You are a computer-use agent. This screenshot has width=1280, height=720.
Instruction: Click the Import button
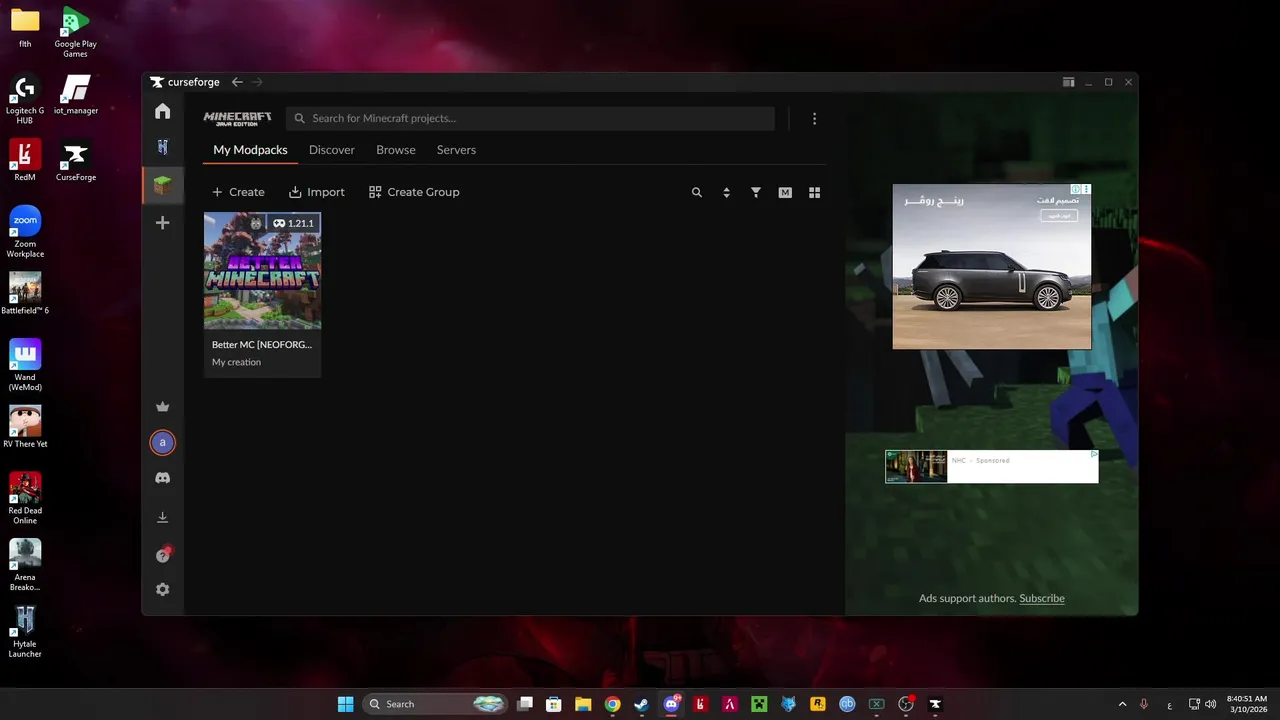click(317, 192)
